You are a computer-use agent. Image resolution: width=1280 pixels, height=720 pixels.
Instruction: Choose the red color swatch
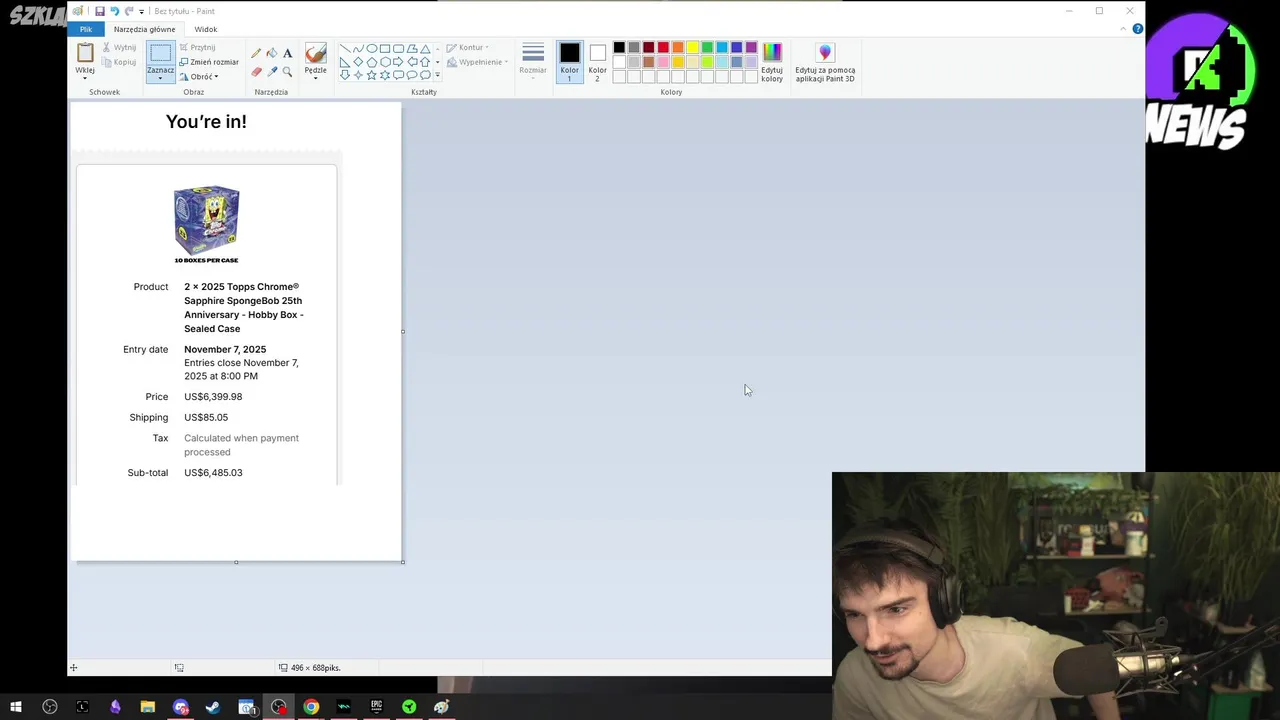pos(663,47)
